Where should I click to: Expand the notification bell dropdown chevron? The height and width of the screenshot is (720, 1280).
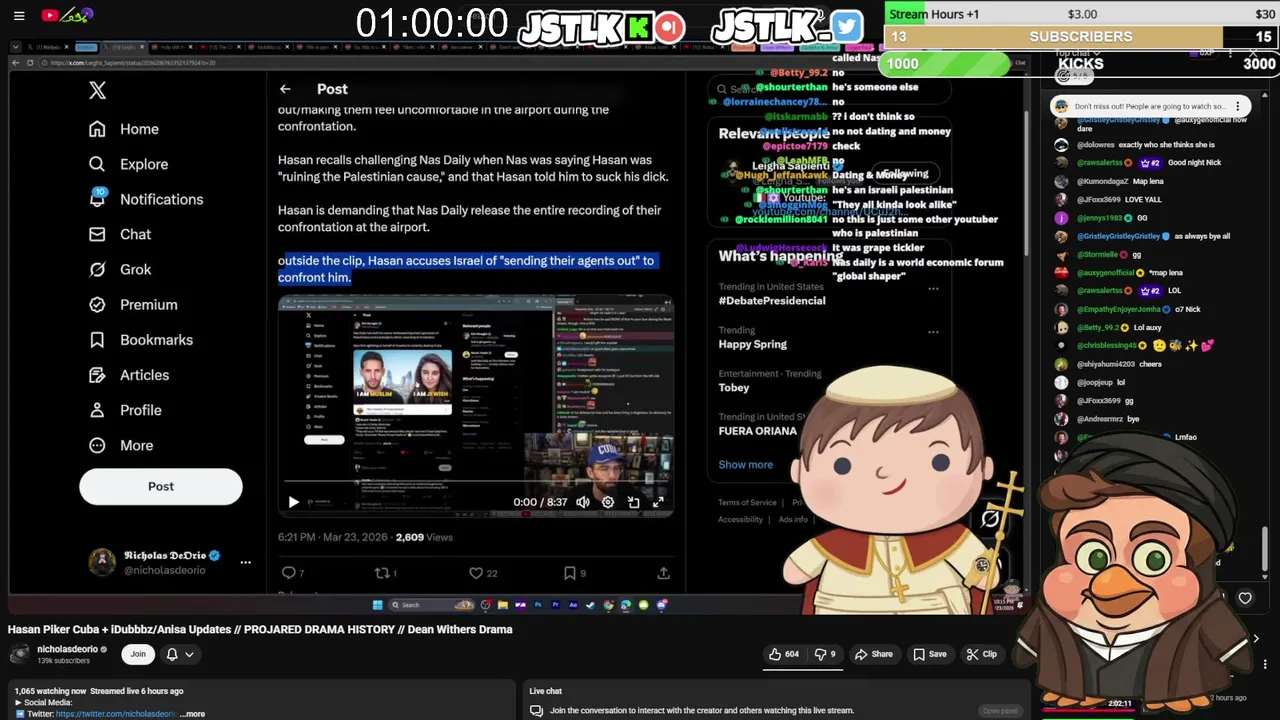(x=189, y=654)
